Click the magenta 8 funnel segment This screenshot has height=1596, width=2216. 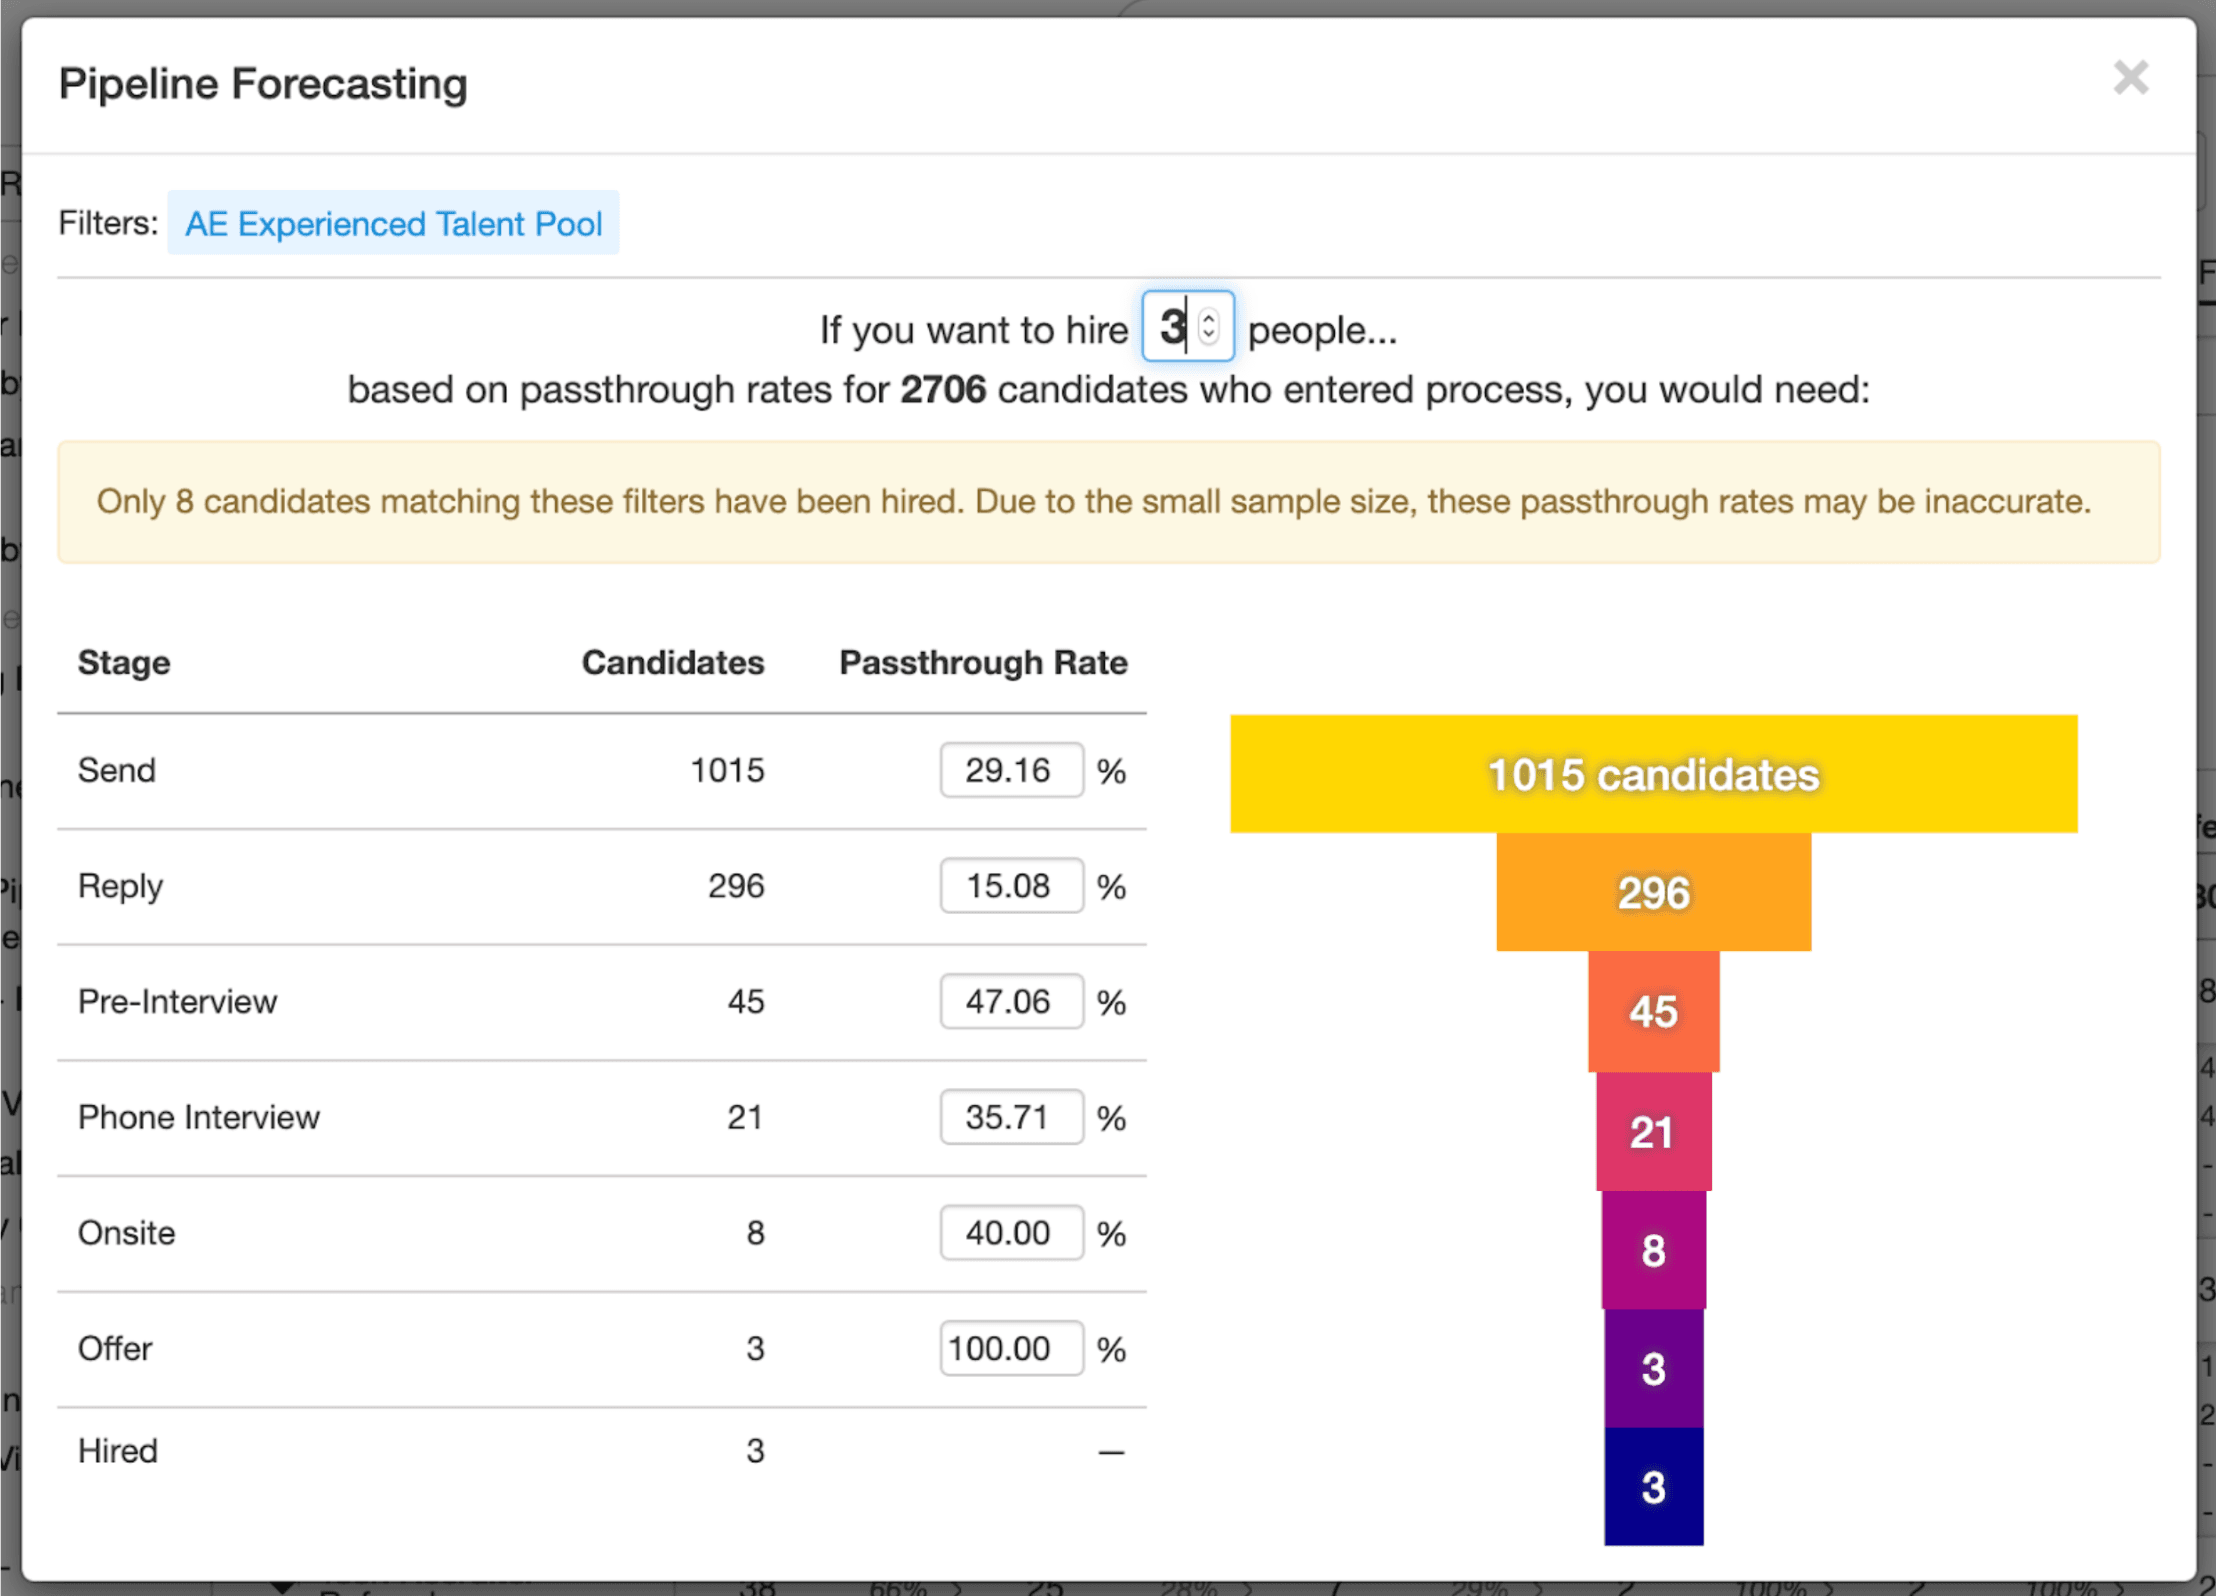(x=1653, y=1250)
